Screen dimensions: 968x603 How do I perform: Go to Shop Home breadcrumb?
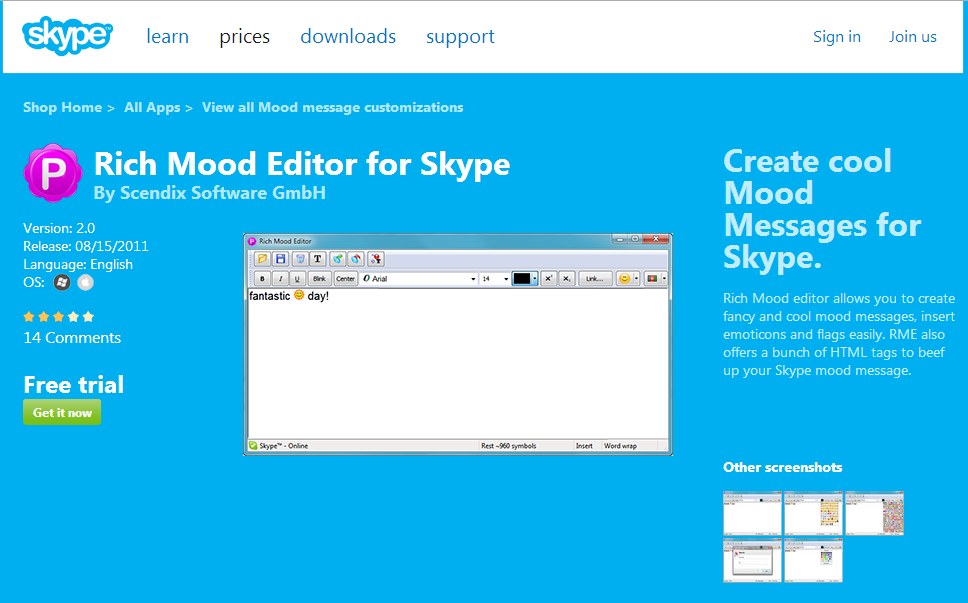pyautogui.click(x=62, y=107)
